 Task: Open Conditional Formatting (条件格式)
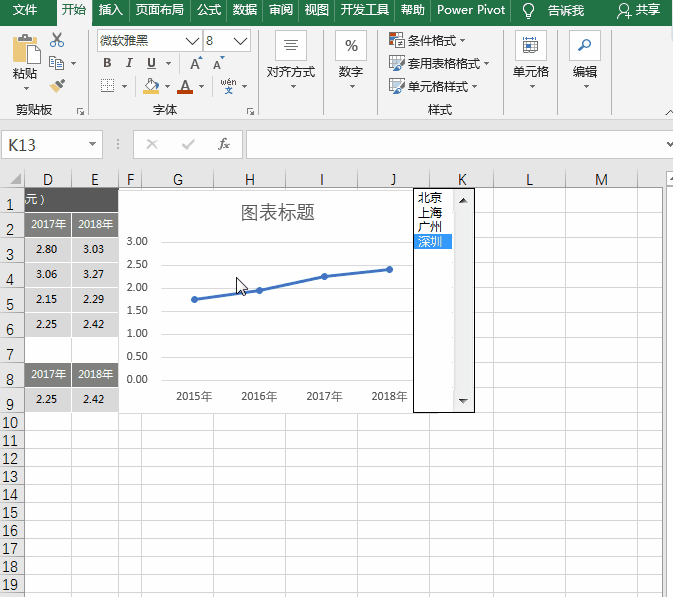tap(427, 40)
